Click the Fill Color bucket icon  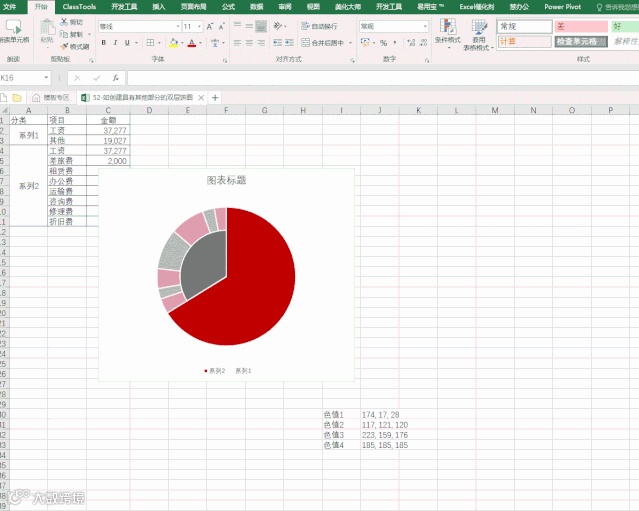click(x=174, y=42)
